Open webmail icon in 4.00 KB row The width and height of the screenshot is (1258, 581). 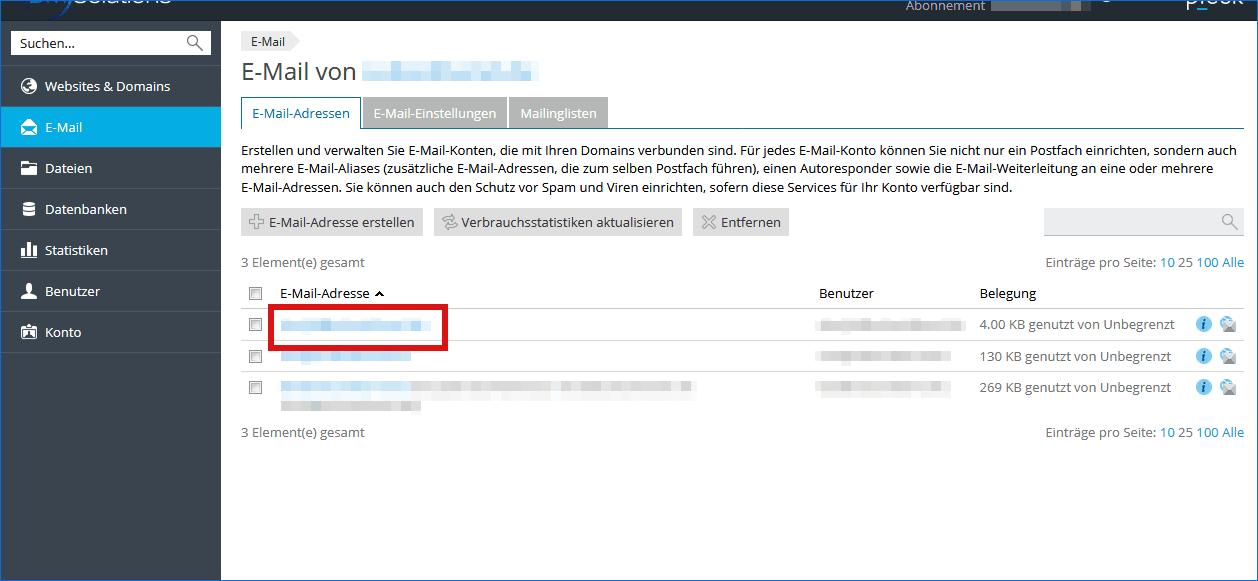coord(1228,324)
